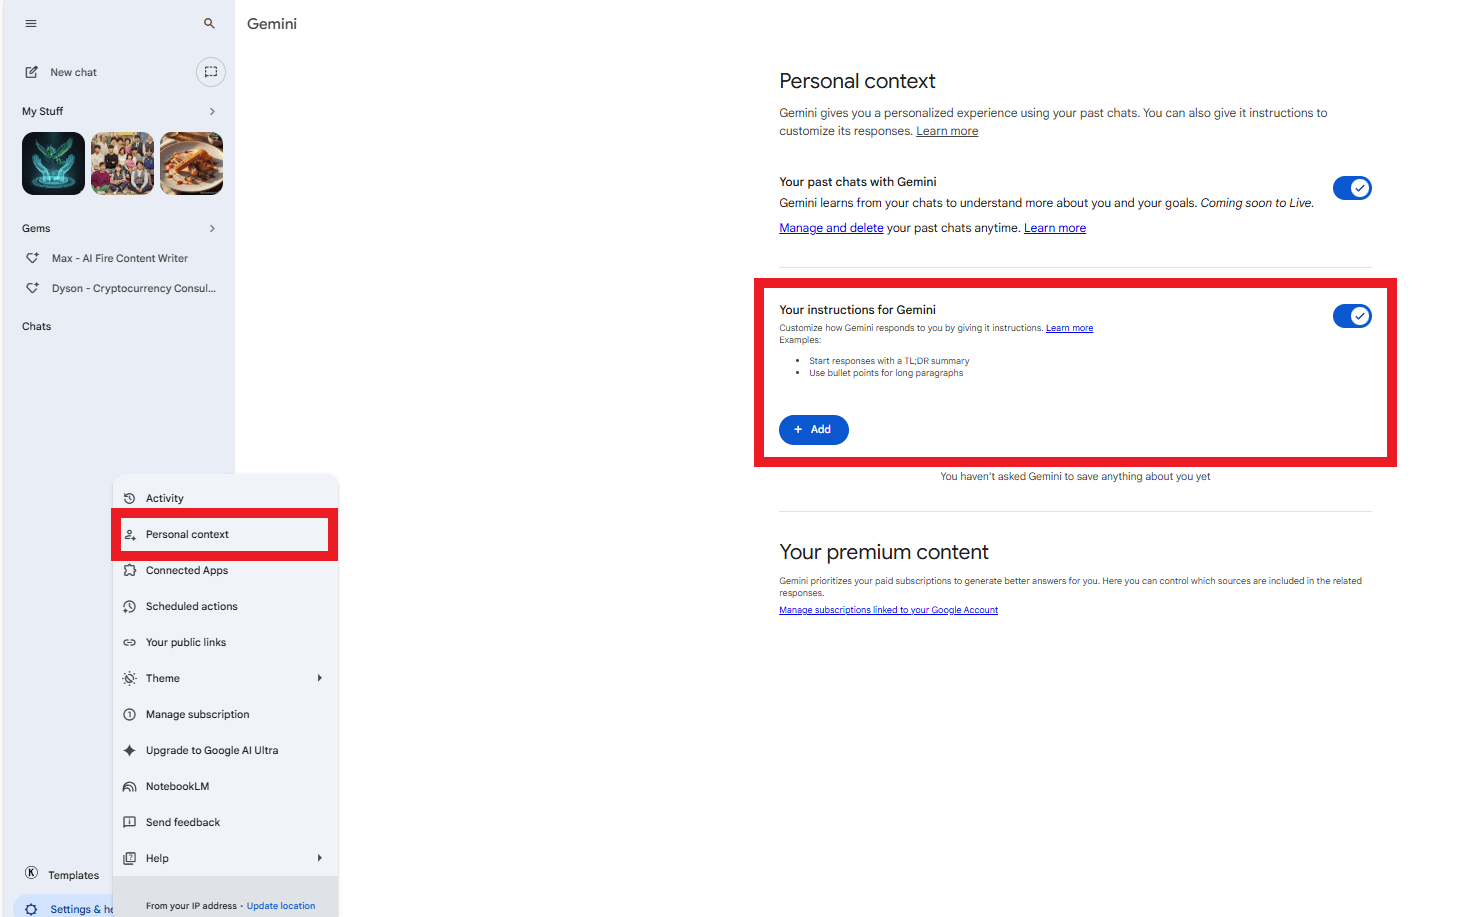
Task: Click the Add instructions button
Action: click(x=813, y=429)
